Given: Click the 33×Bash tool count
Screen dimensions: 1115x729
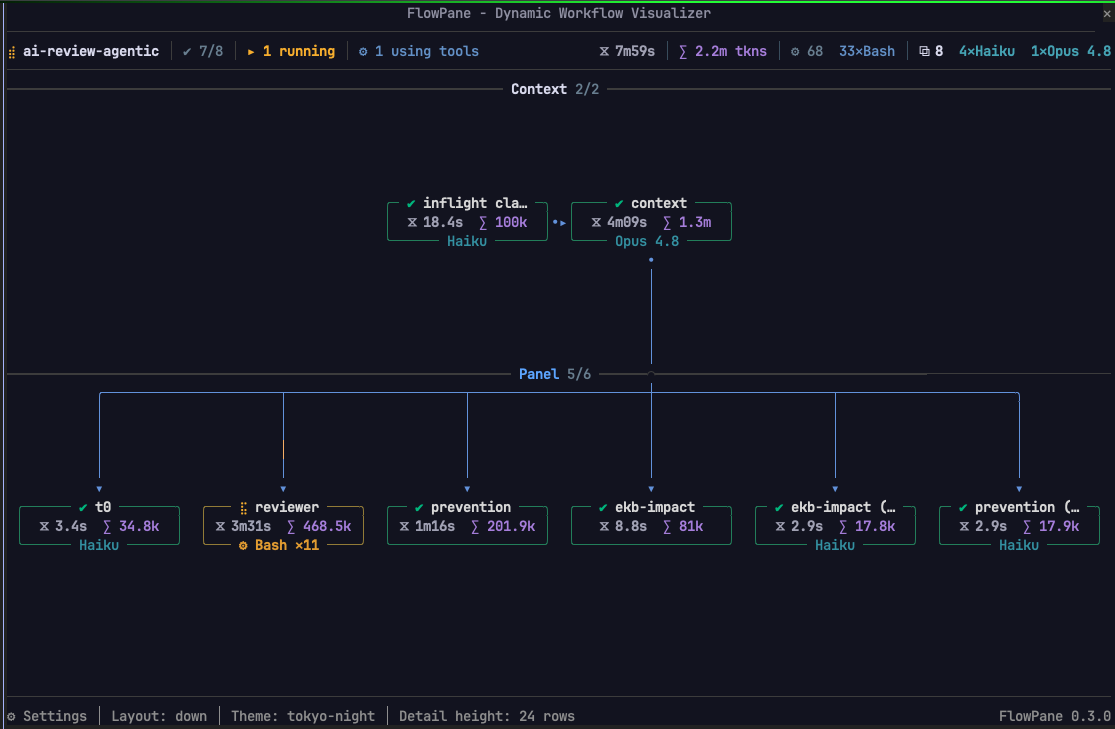Looking at the screenshot, I should [x=867, y=51].
